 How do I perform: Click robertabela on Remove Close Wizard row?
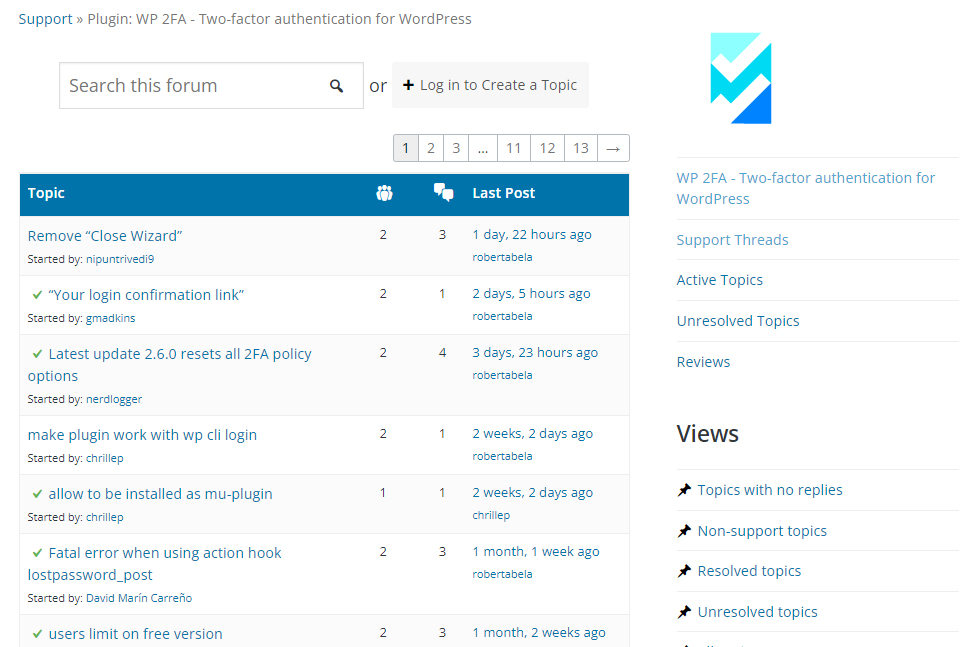(502, 257)
